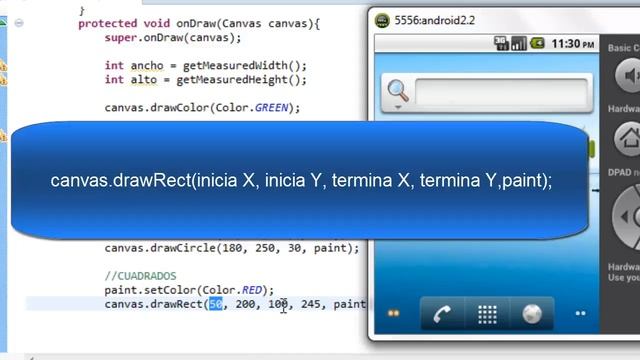Open the phone dialer icon
This screenshot has height=360, width=640.
click(442, 314)
